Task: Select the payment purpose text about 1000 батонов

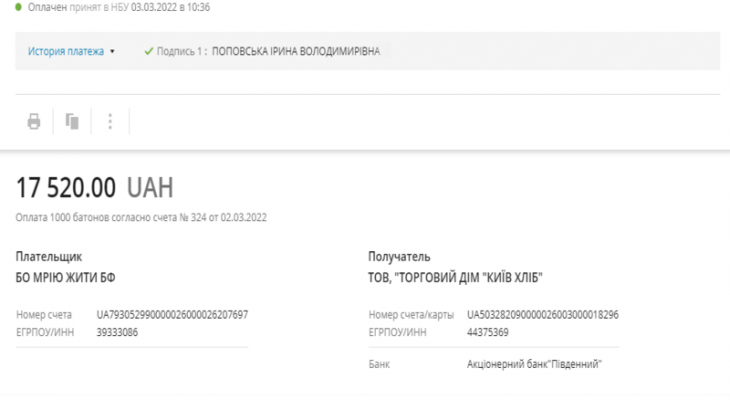Action: click(141, 217)
